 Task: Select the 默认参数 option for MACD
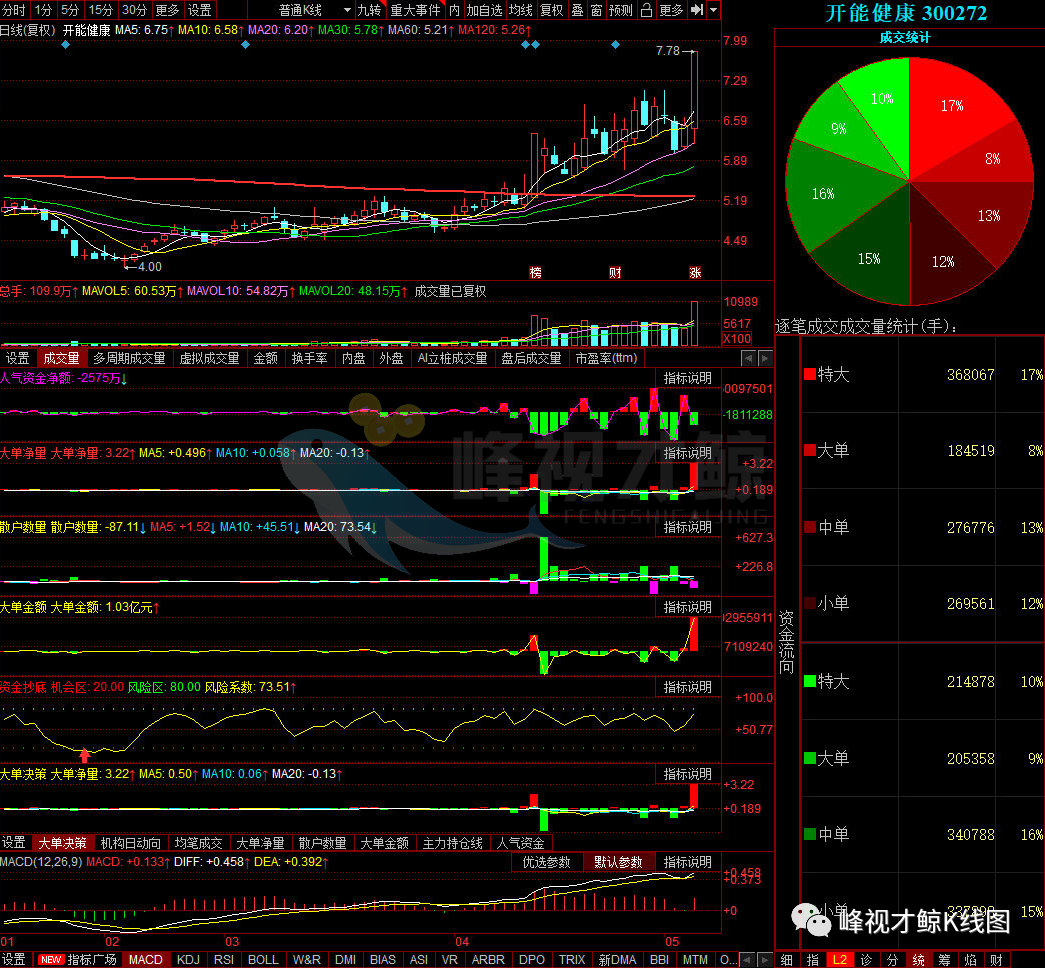pyautogui.click(x=618, y=862)
